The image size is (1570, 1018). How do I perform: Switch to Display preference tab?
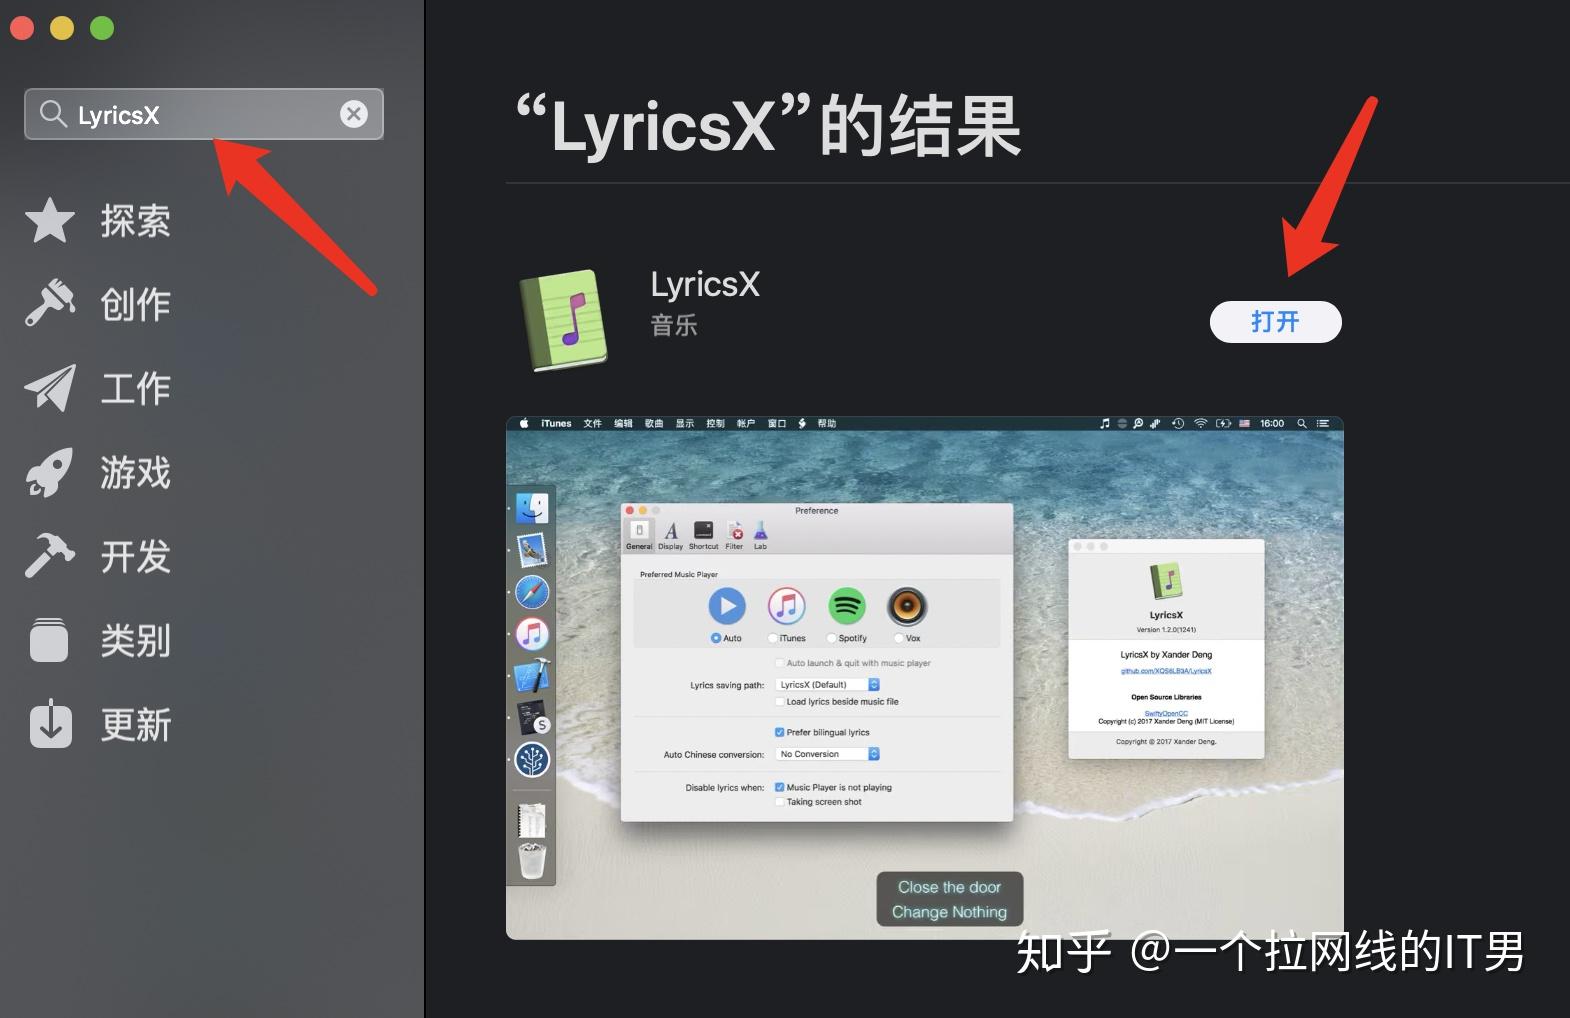coord(671,535)
